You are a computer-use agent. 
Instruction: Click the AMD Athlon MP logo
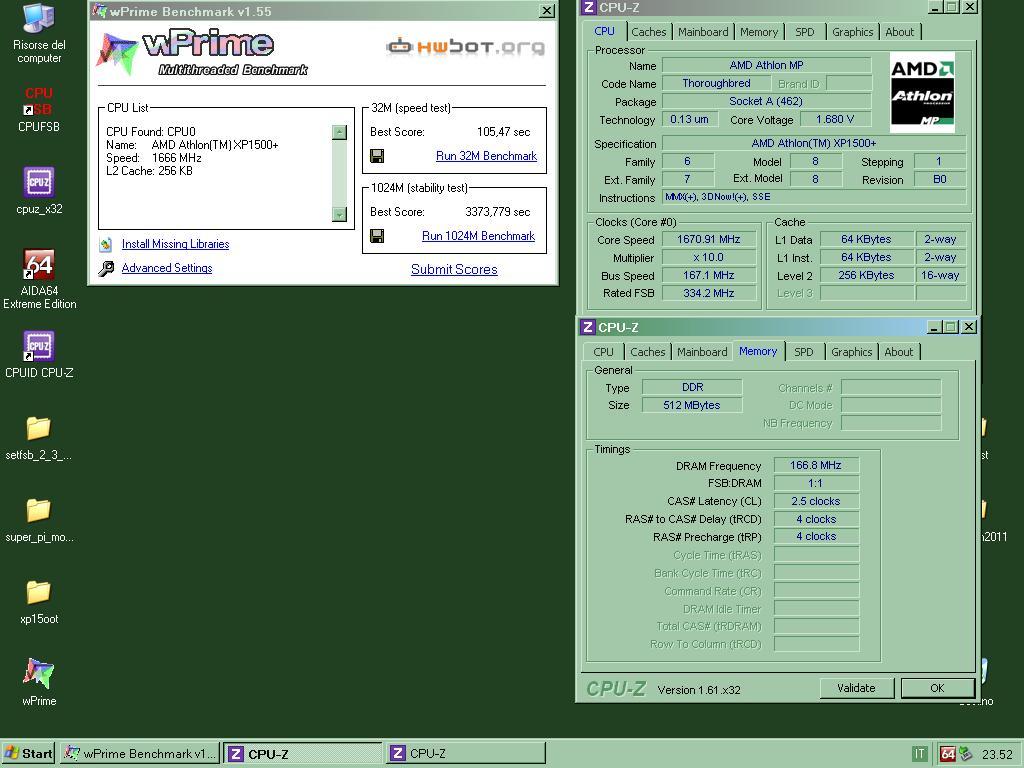click(922, 92)
